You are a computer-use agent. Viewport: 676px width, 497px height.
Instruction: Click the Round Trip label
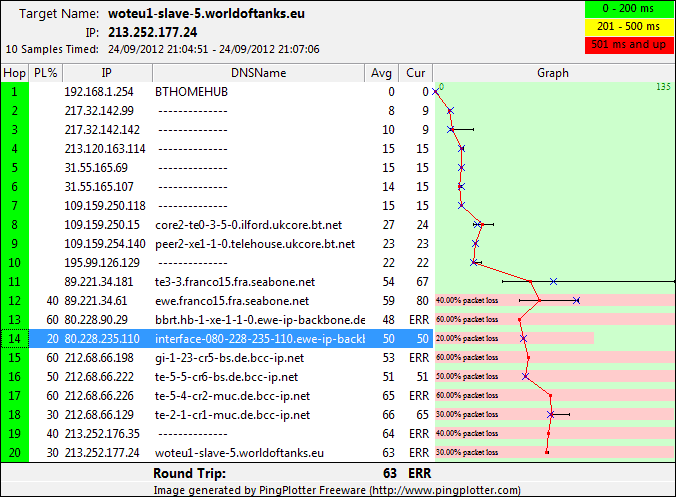click(190, 473)
